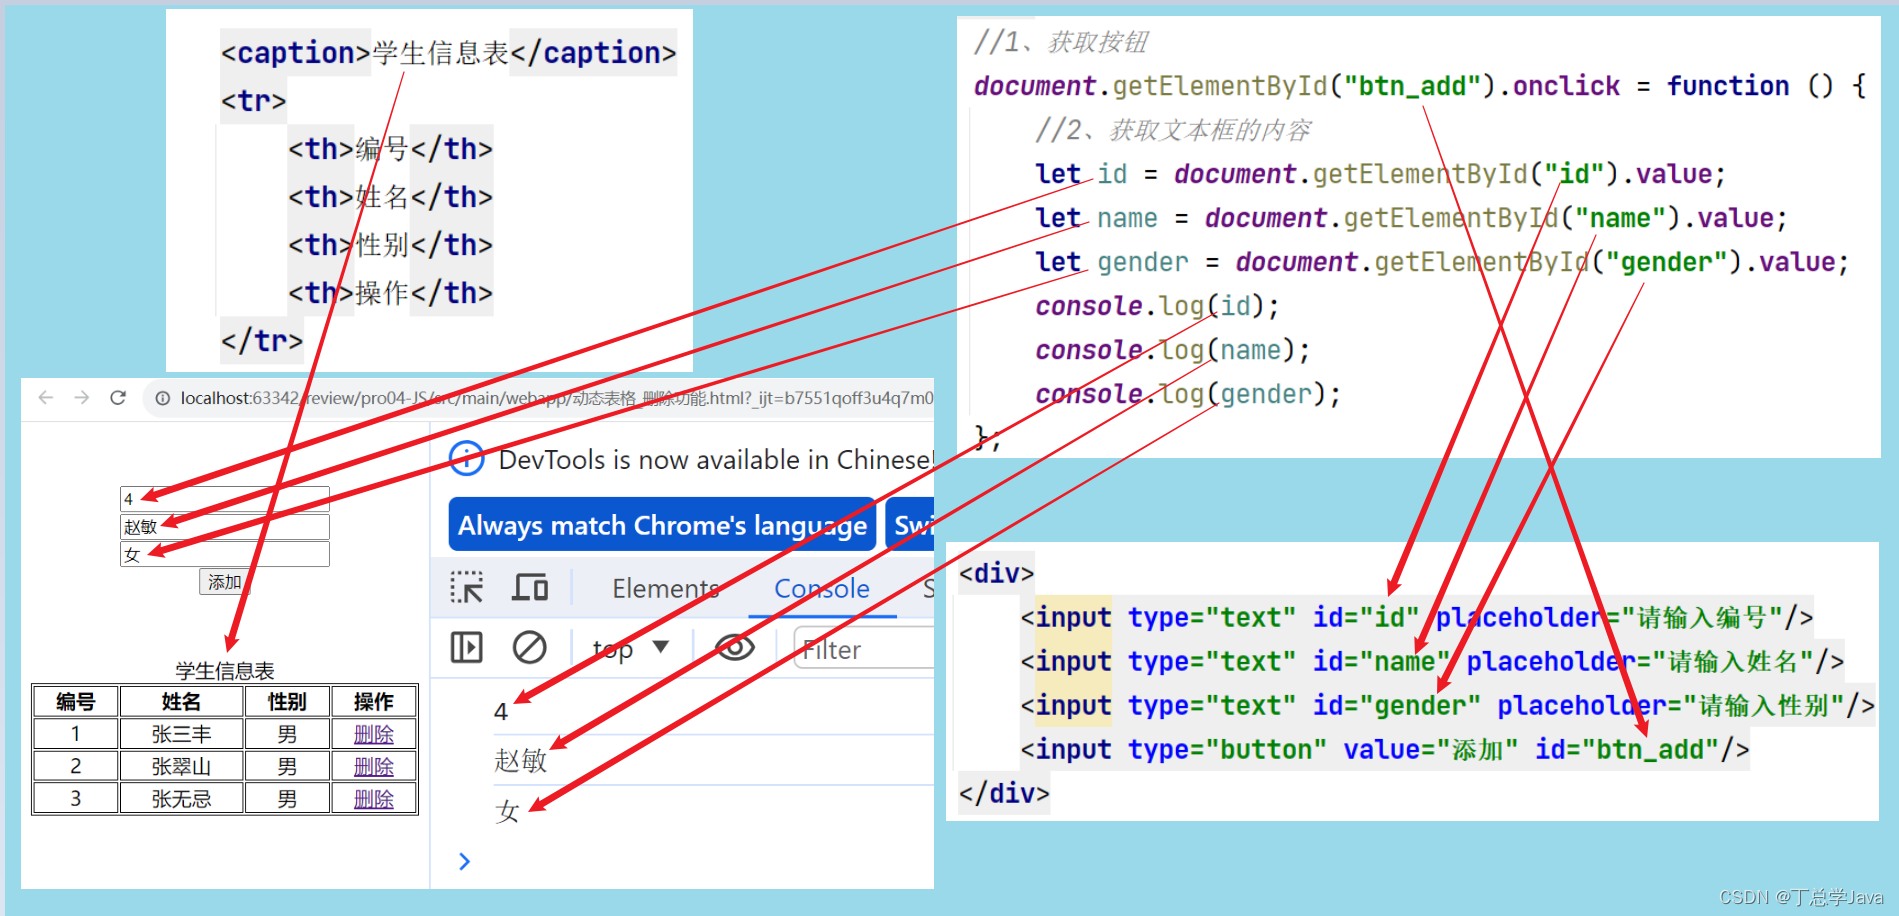
Task: Click console output line 女
Action: click(508, 810)
